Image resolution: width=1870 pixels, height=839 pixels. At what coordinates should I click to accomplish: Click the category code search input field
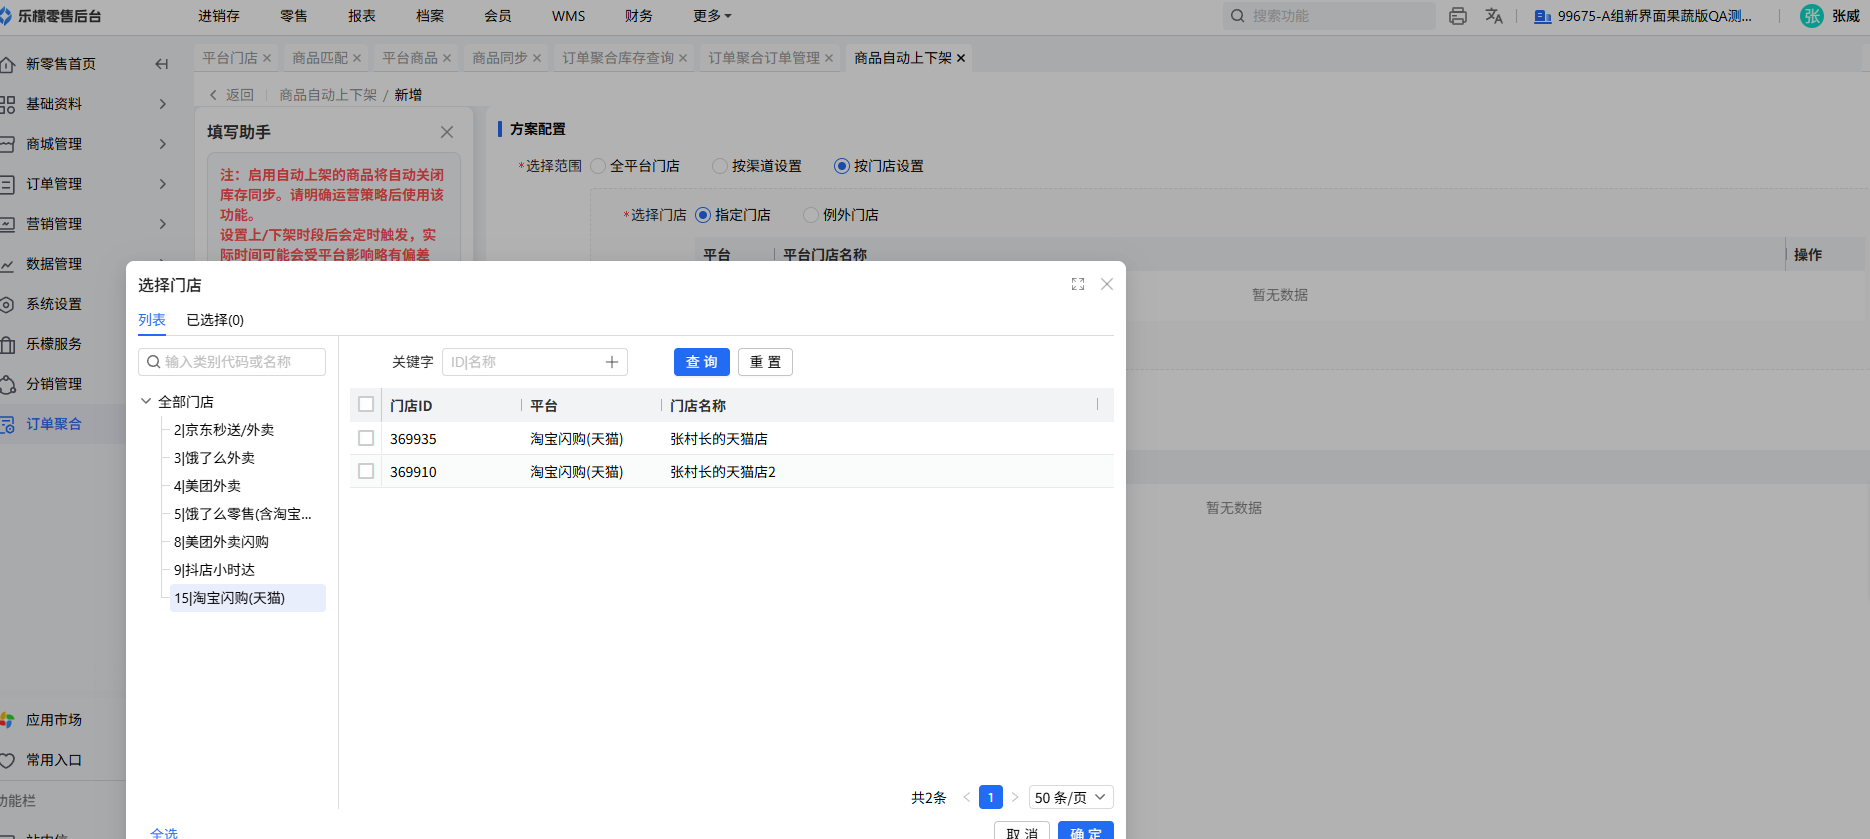(240, 362)
